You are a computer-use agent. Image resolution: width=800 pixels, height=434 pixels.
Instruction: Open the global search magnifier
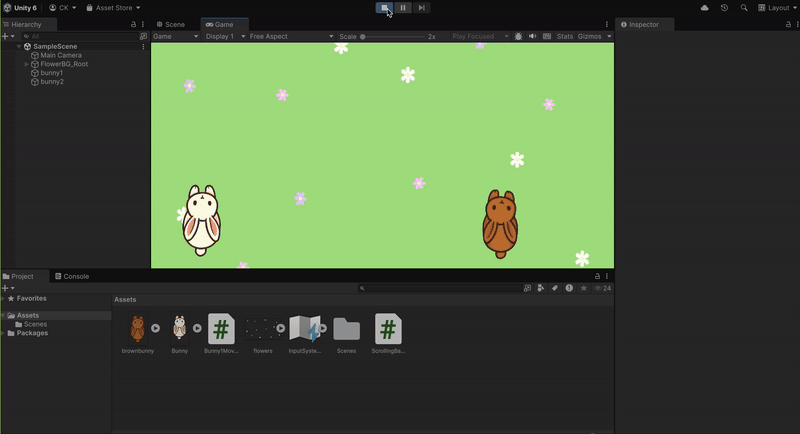click(744, 8)
